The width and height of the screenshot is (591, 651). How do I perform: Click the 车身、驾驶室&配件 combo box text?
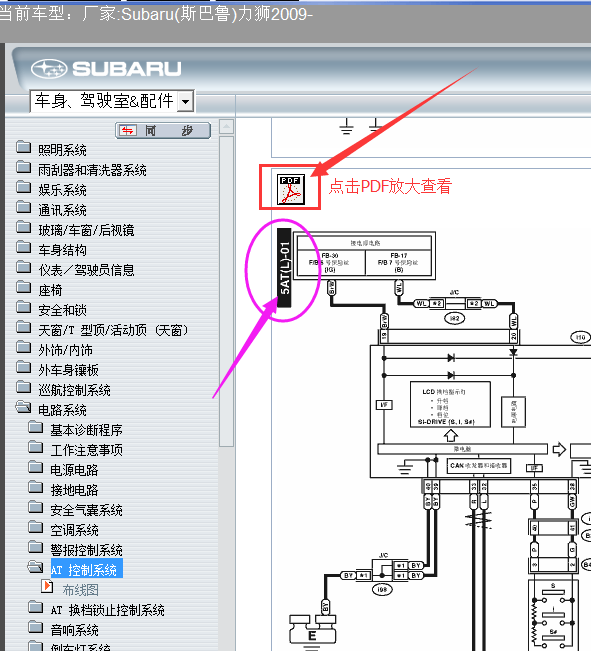pos(104,101)
